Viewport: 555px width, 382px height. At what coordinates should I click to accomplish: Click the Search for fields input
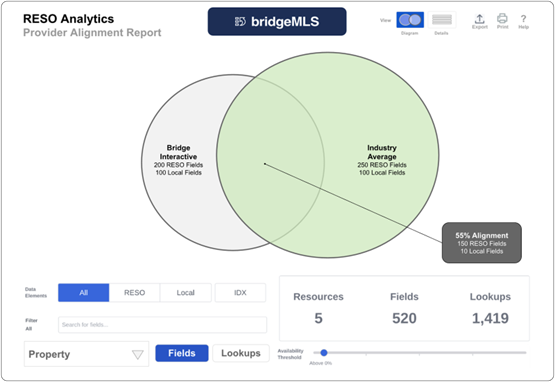pyautogui.click(x=162, y=325)
